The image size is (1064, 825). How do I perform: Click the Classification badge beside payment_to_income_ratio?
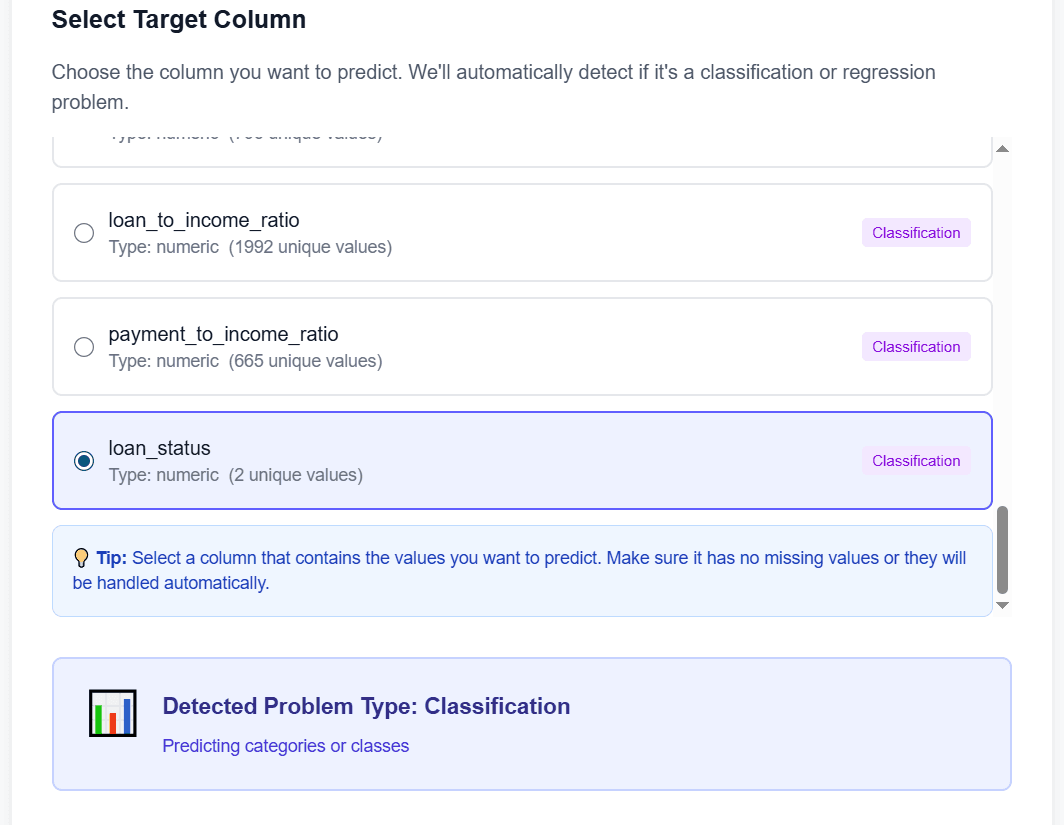point(915,346)
